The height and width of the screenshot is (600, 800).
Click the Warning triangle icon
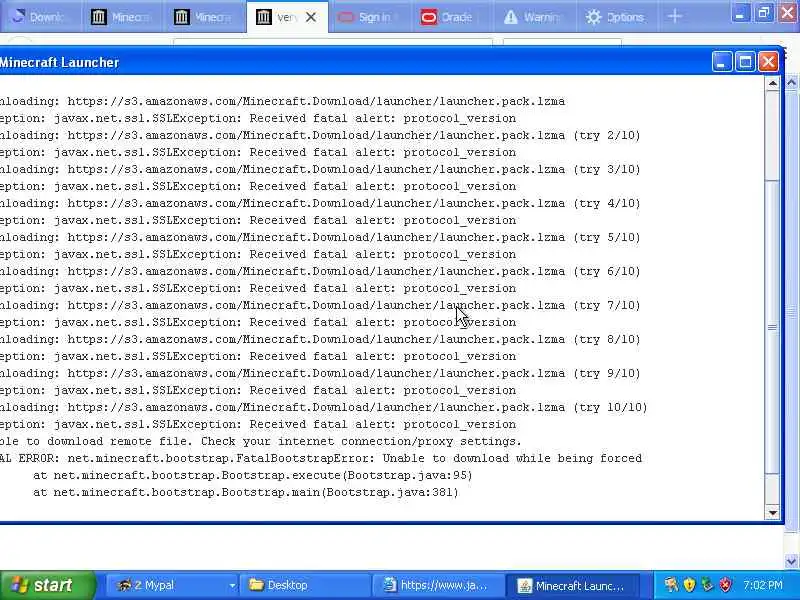510,17
